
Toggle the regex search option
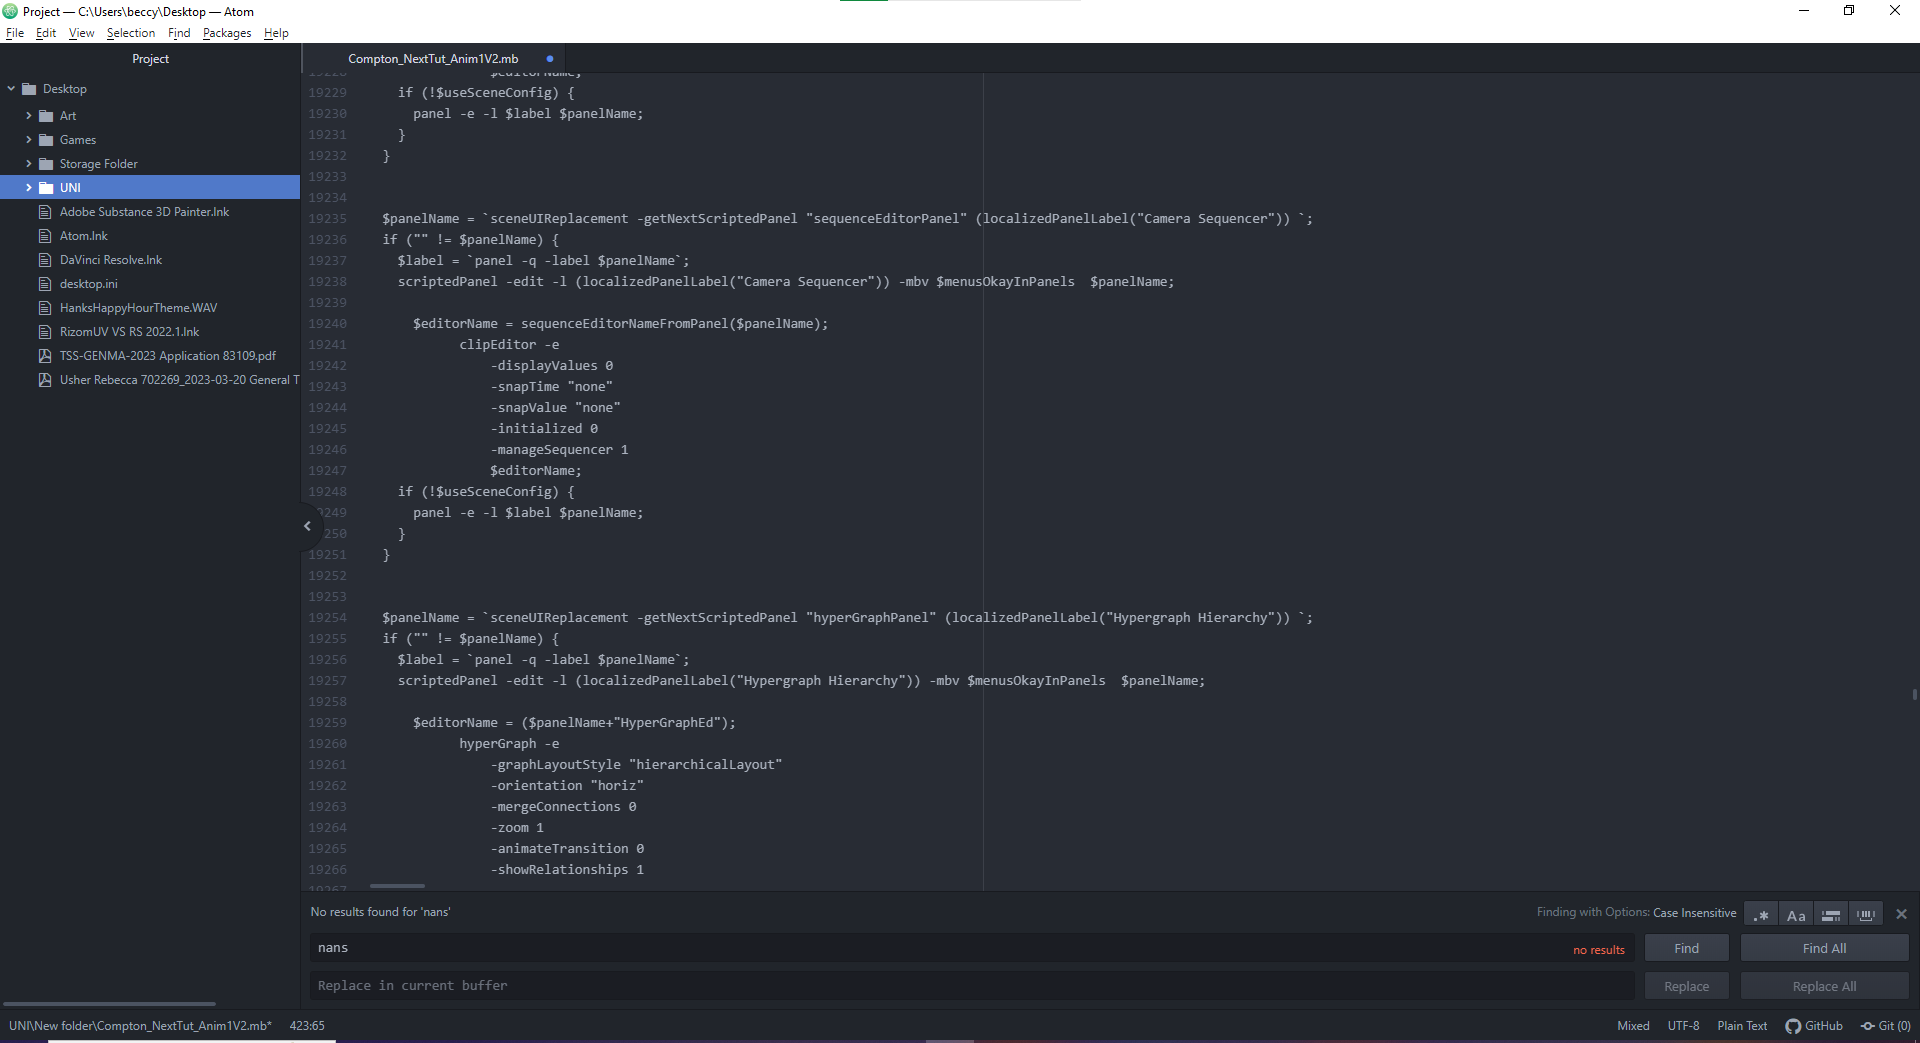1761,915
